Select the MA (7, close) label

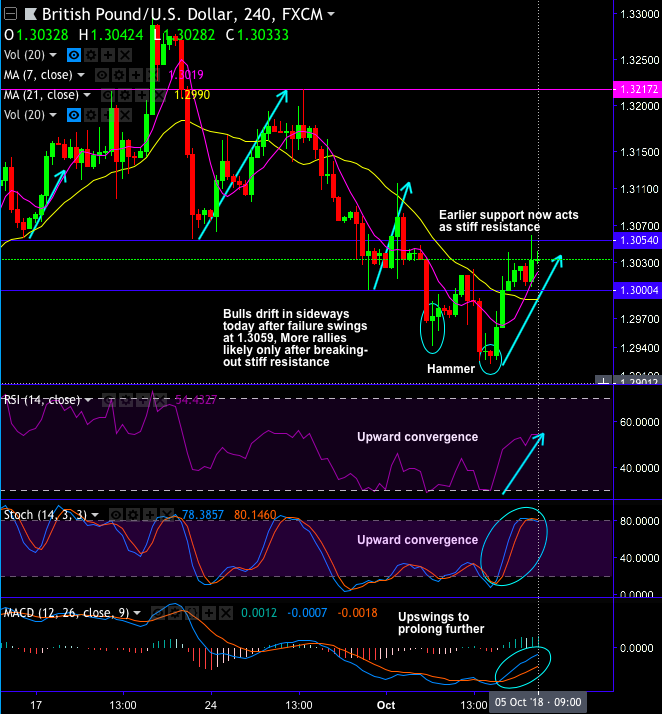click(x=38, y=75)
